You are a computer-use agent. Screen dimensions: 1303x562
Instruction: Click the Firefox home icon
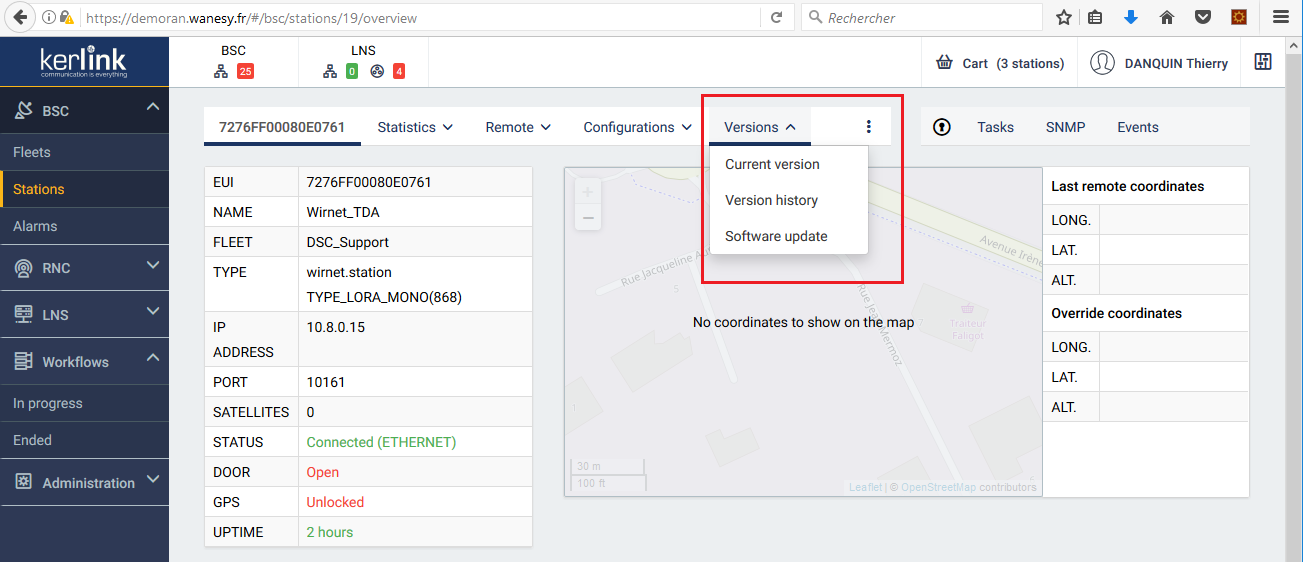1166,18
